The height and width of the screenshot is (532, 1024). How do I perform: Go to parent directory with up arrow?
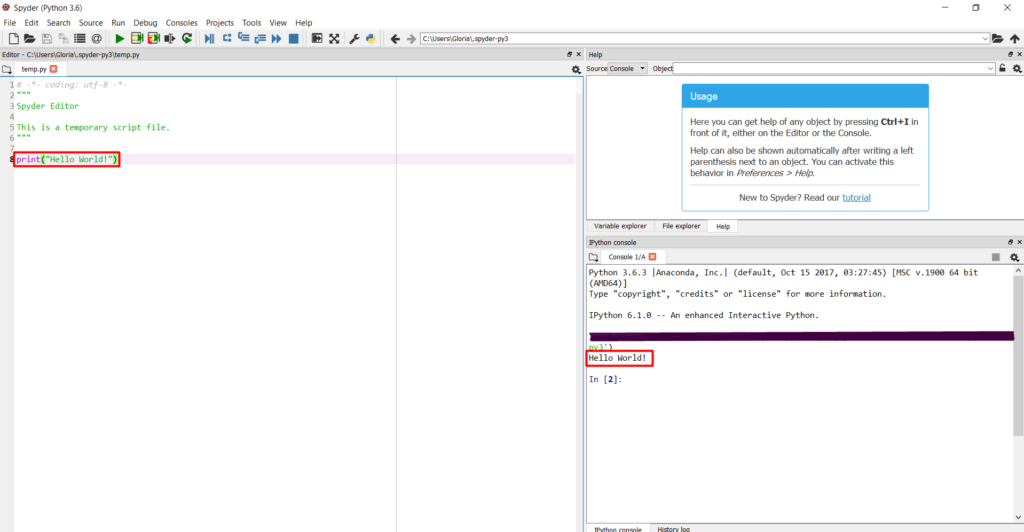(1015, 39)
